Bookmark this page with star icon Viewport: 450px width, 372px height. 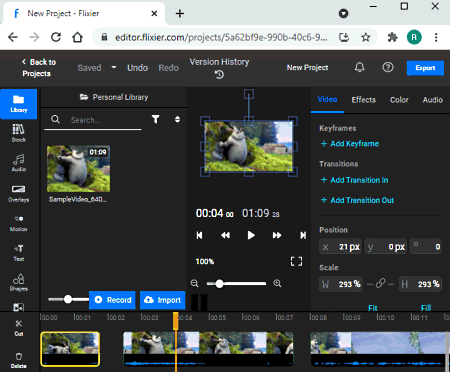click(x=366, y=37)
